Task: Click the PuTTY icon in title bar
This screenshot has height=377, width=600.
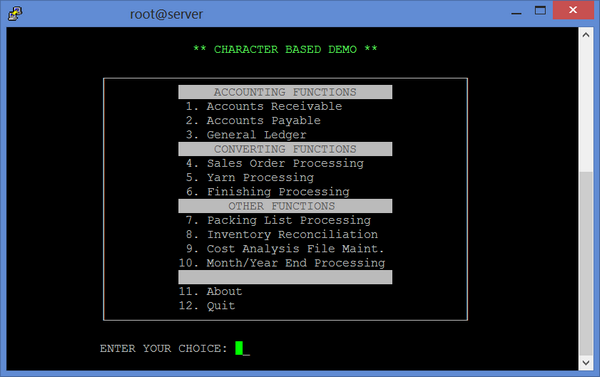Action: click(x=15, y=13)
